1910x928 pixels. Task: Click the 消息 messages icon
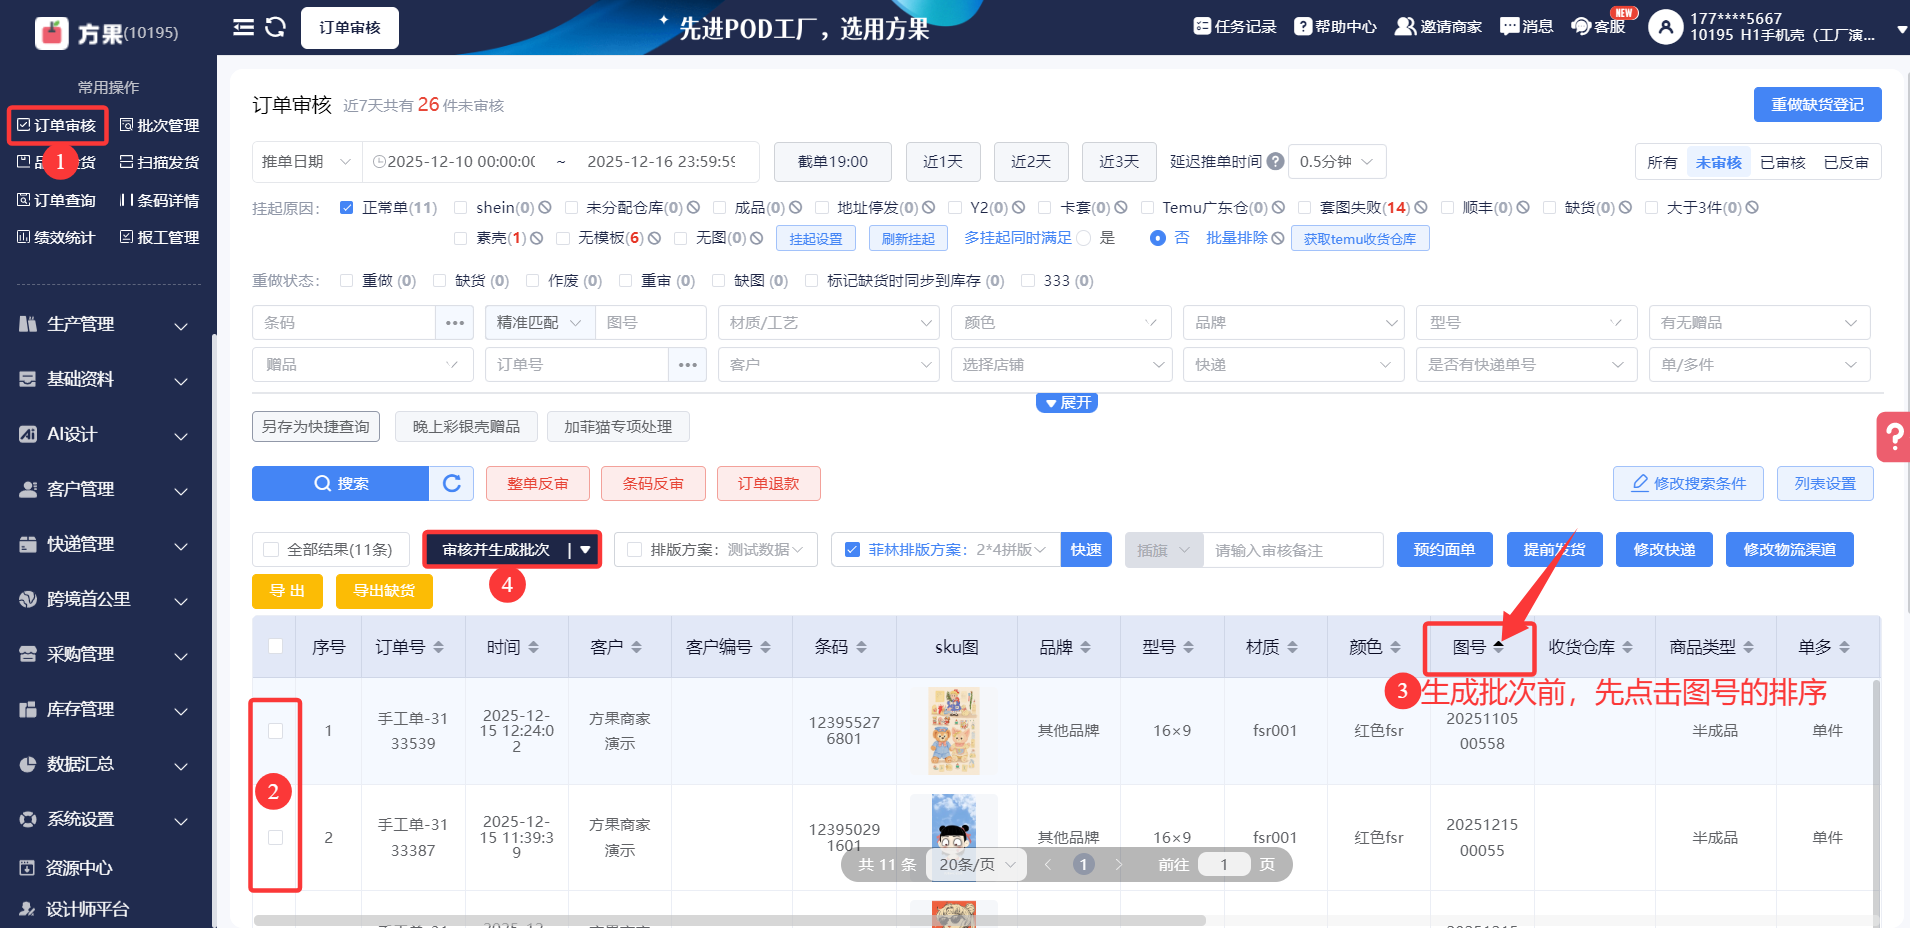[1526, 26]
